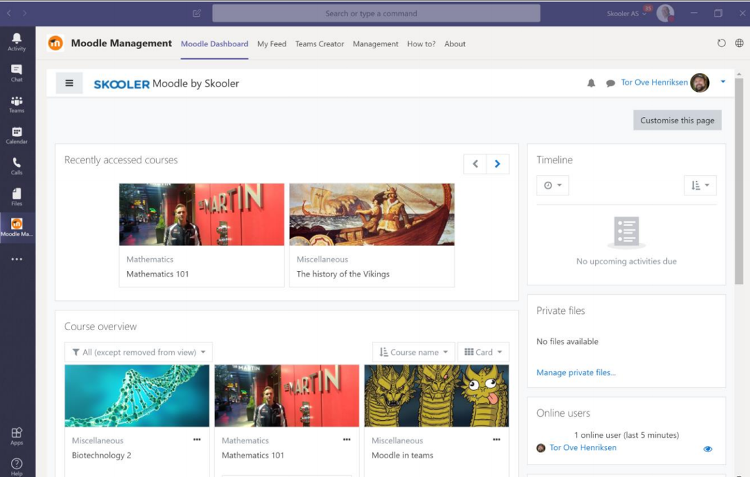The width and height of the screenshot is (750, 477).
Task: Open Timeline sort order dropdown
Action: (700, 185)
